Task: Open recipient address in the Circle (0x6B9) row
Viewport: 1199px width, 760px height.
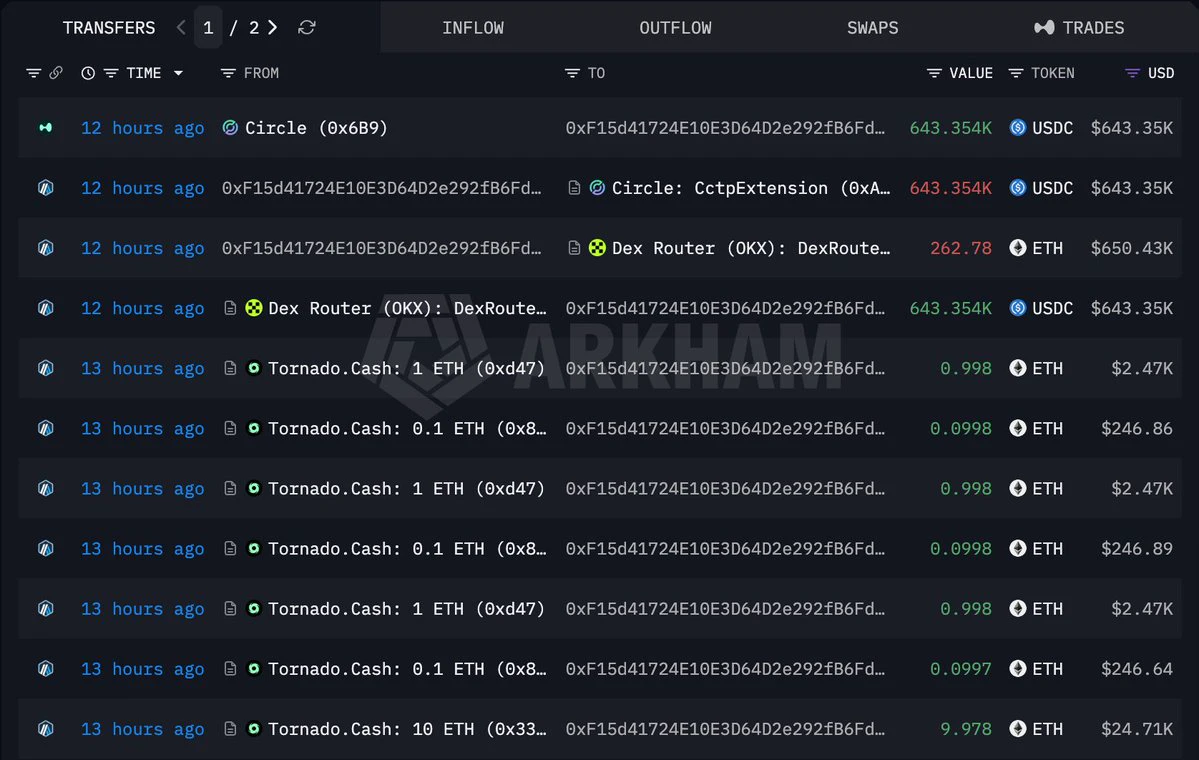Action: point(725,128)
